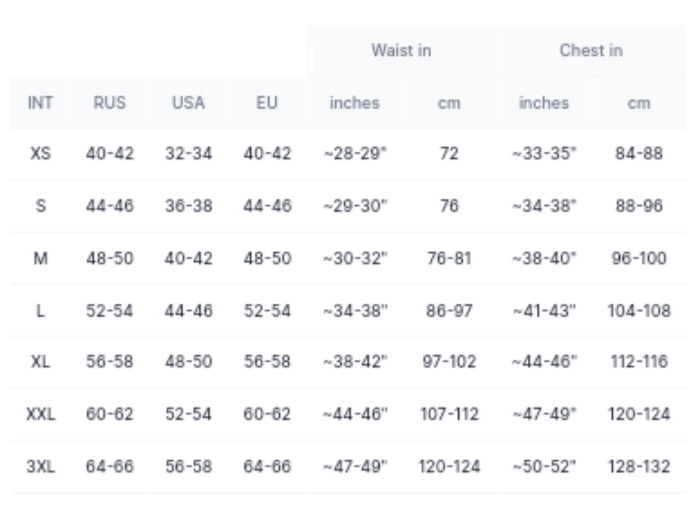The image size is (700, 512).
Task: Select the RUS column header
Action: click(109, 103)
